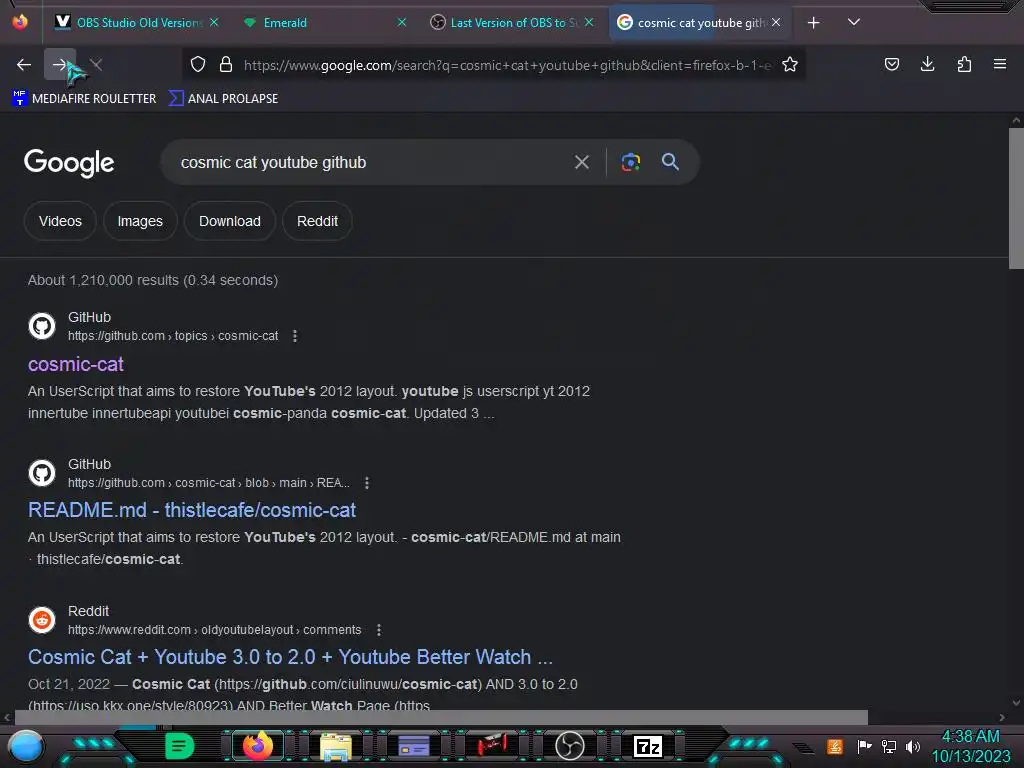
Task: Open File Explorer from taskbar
Action: 336,746
